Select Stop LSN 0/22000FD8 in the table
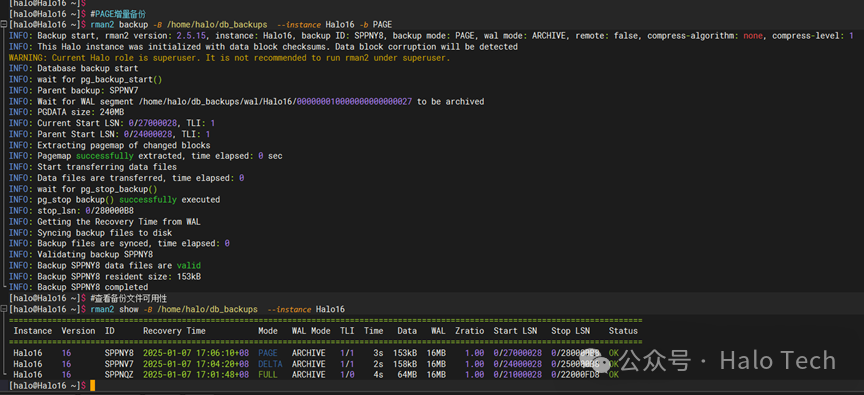 (x=575, y=375)
